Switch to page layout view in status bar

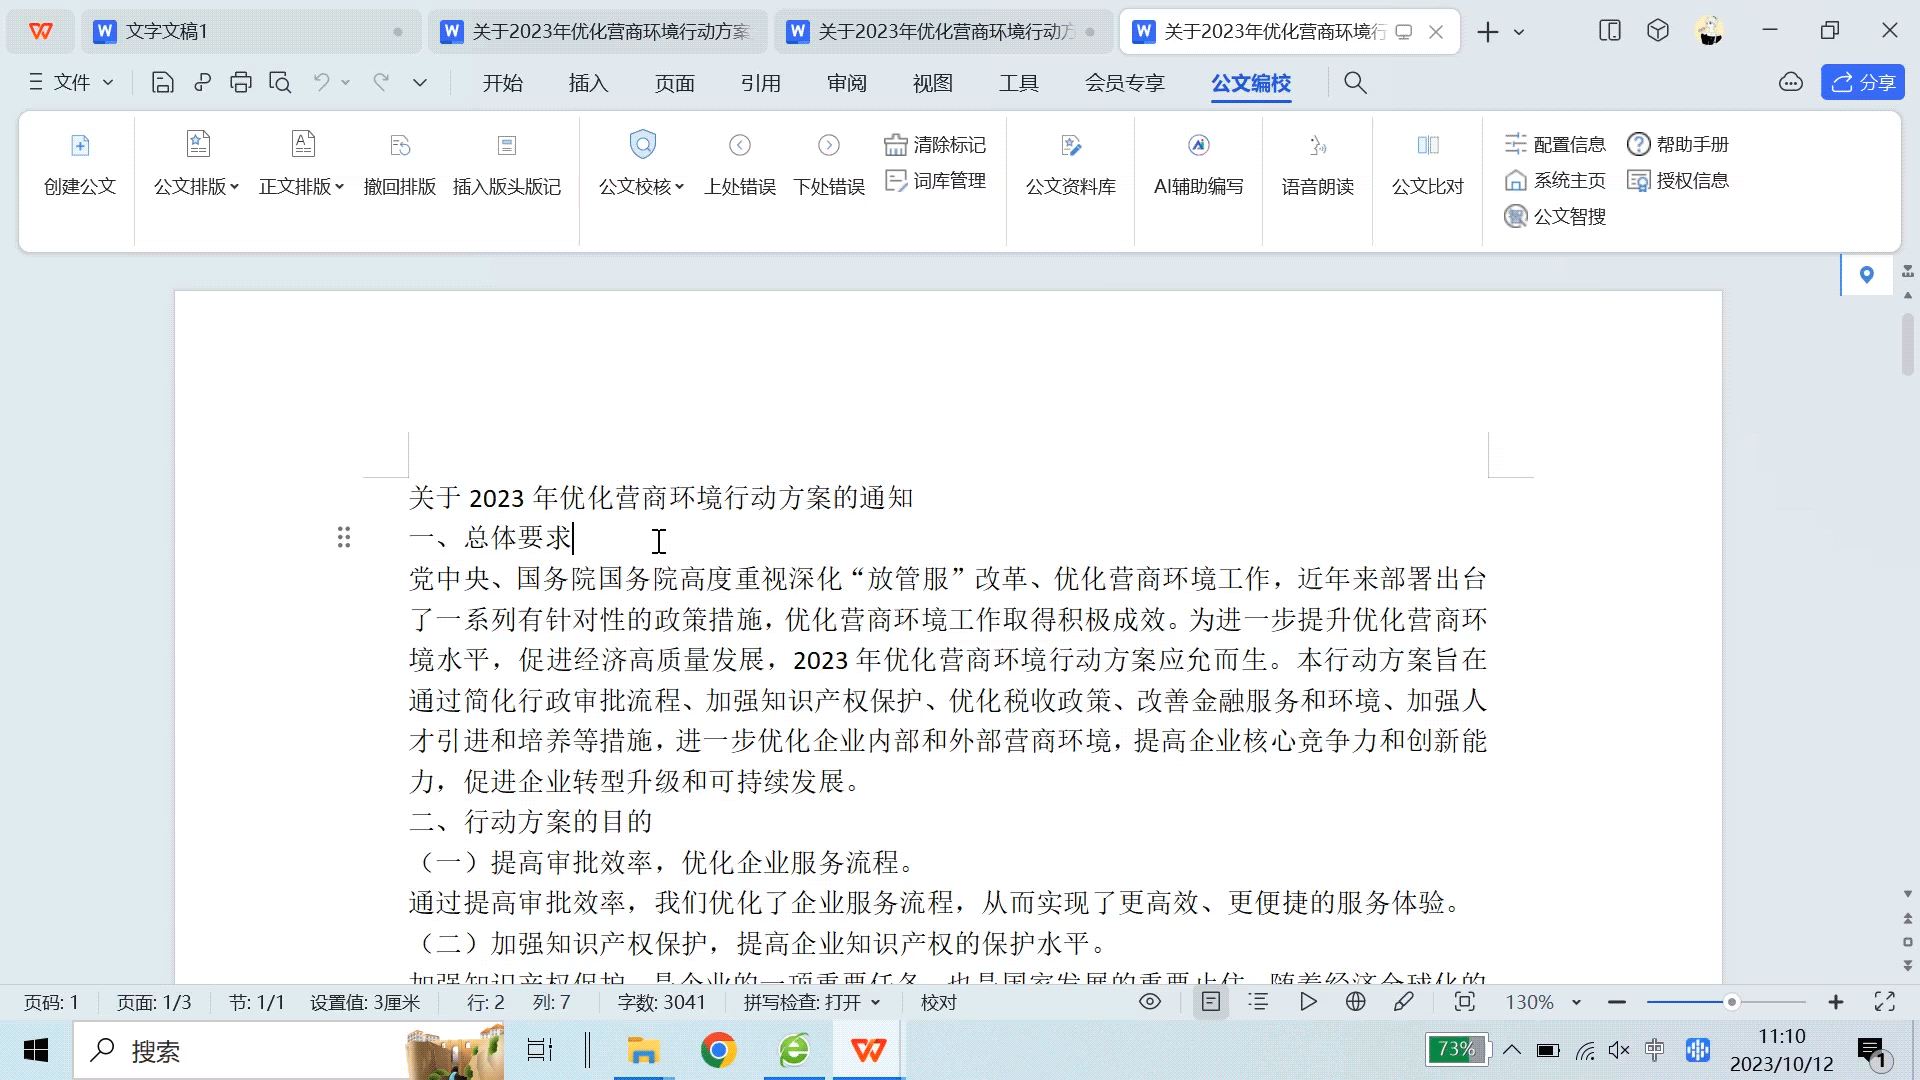pyautogui.click(x=1211, y=1002)
